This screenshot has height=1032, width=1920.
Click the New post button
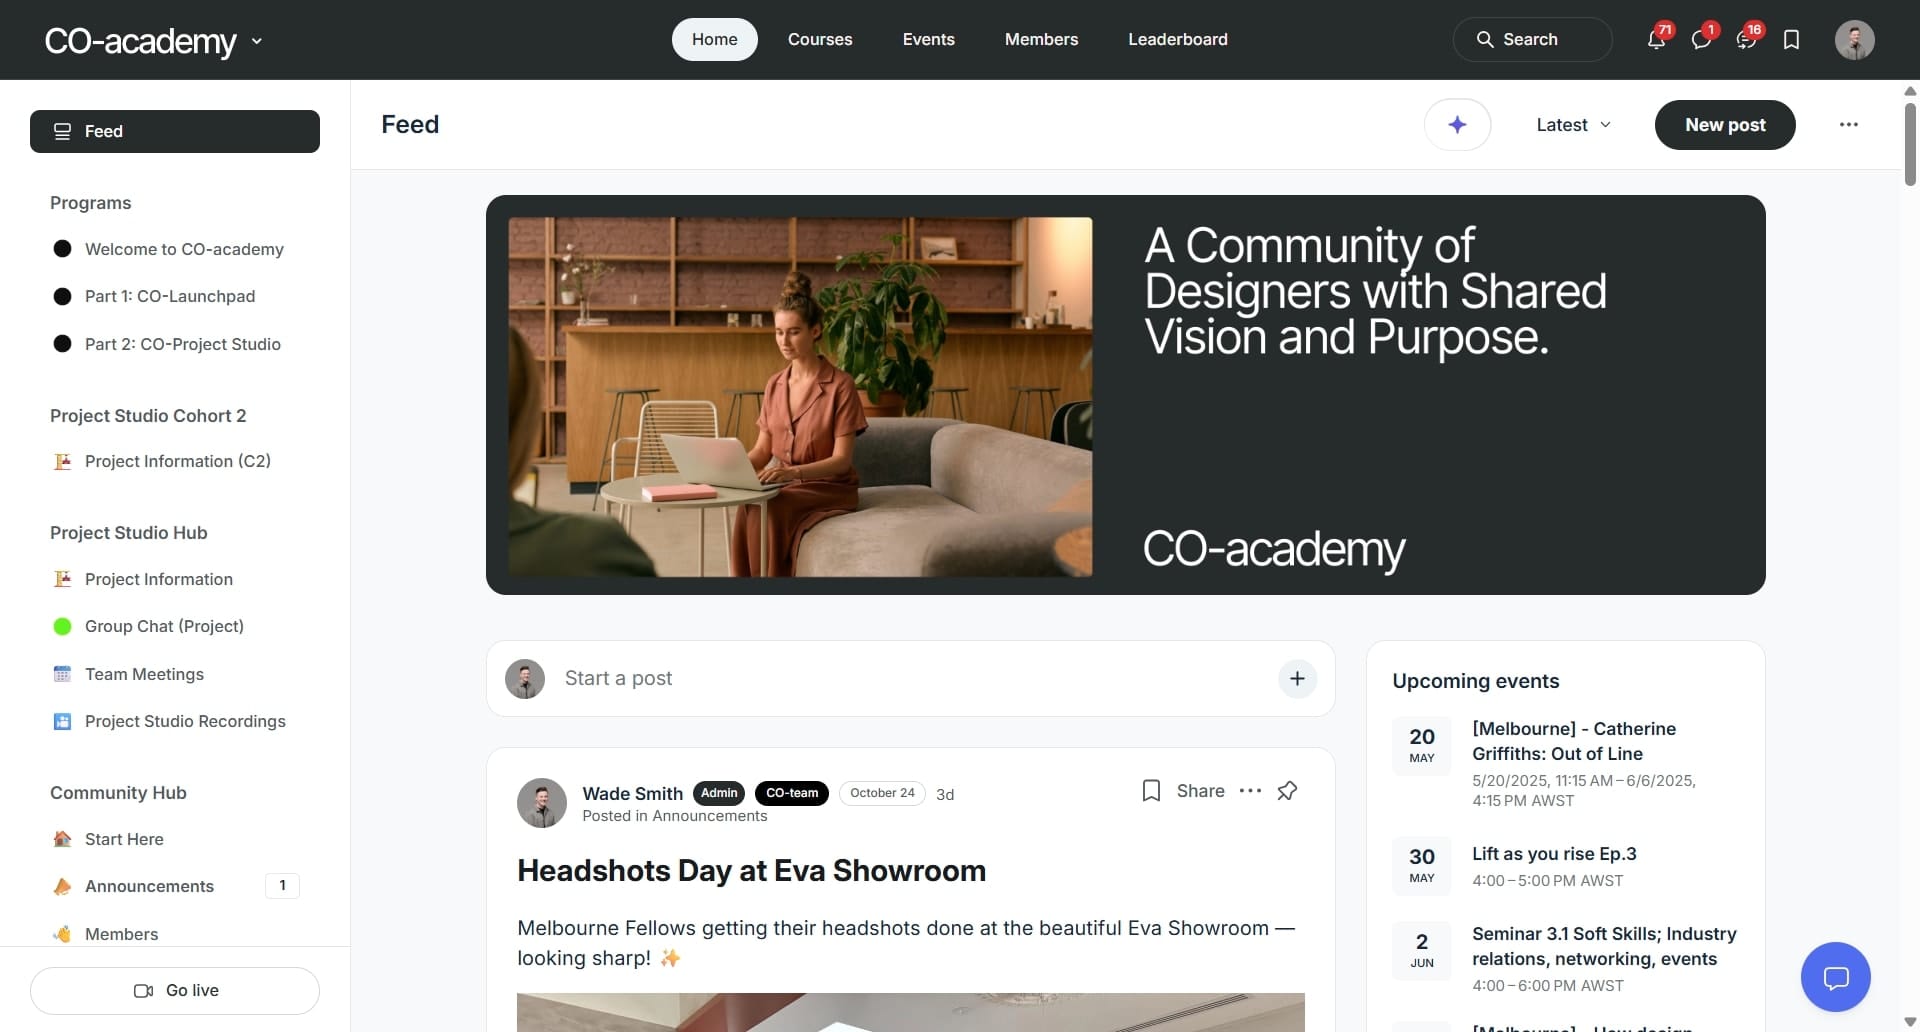1725,125
